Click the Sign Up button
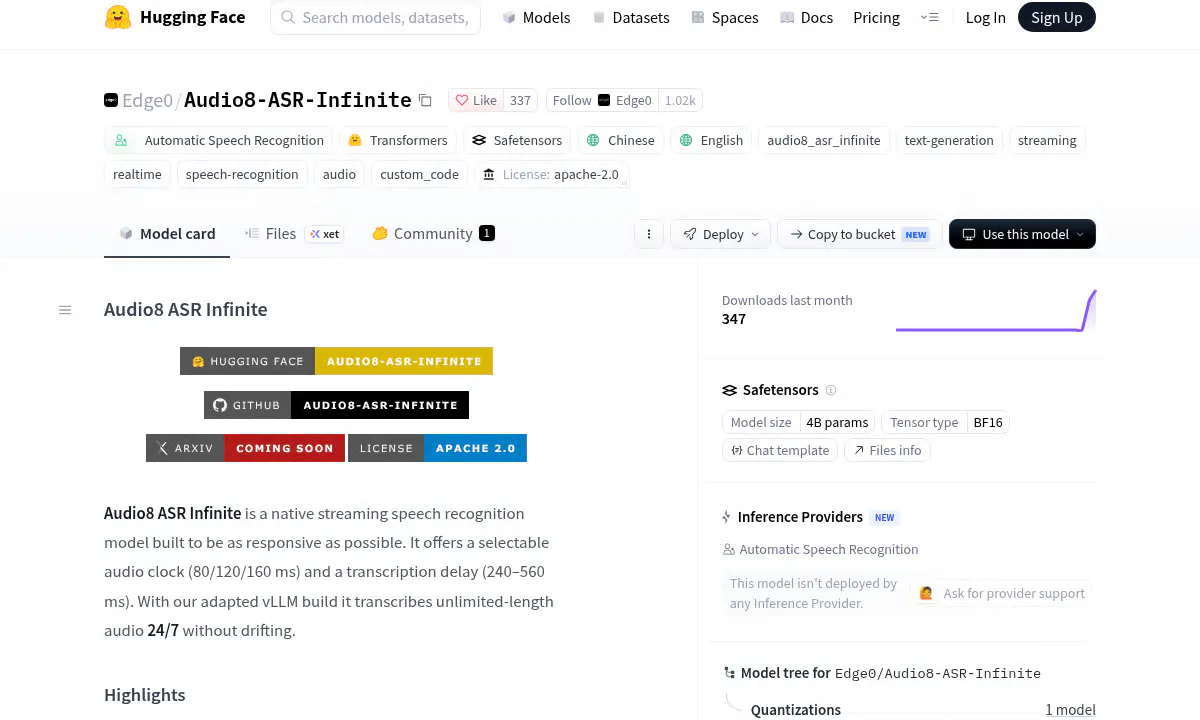The image size is (1200, 720). point(1056,17)
